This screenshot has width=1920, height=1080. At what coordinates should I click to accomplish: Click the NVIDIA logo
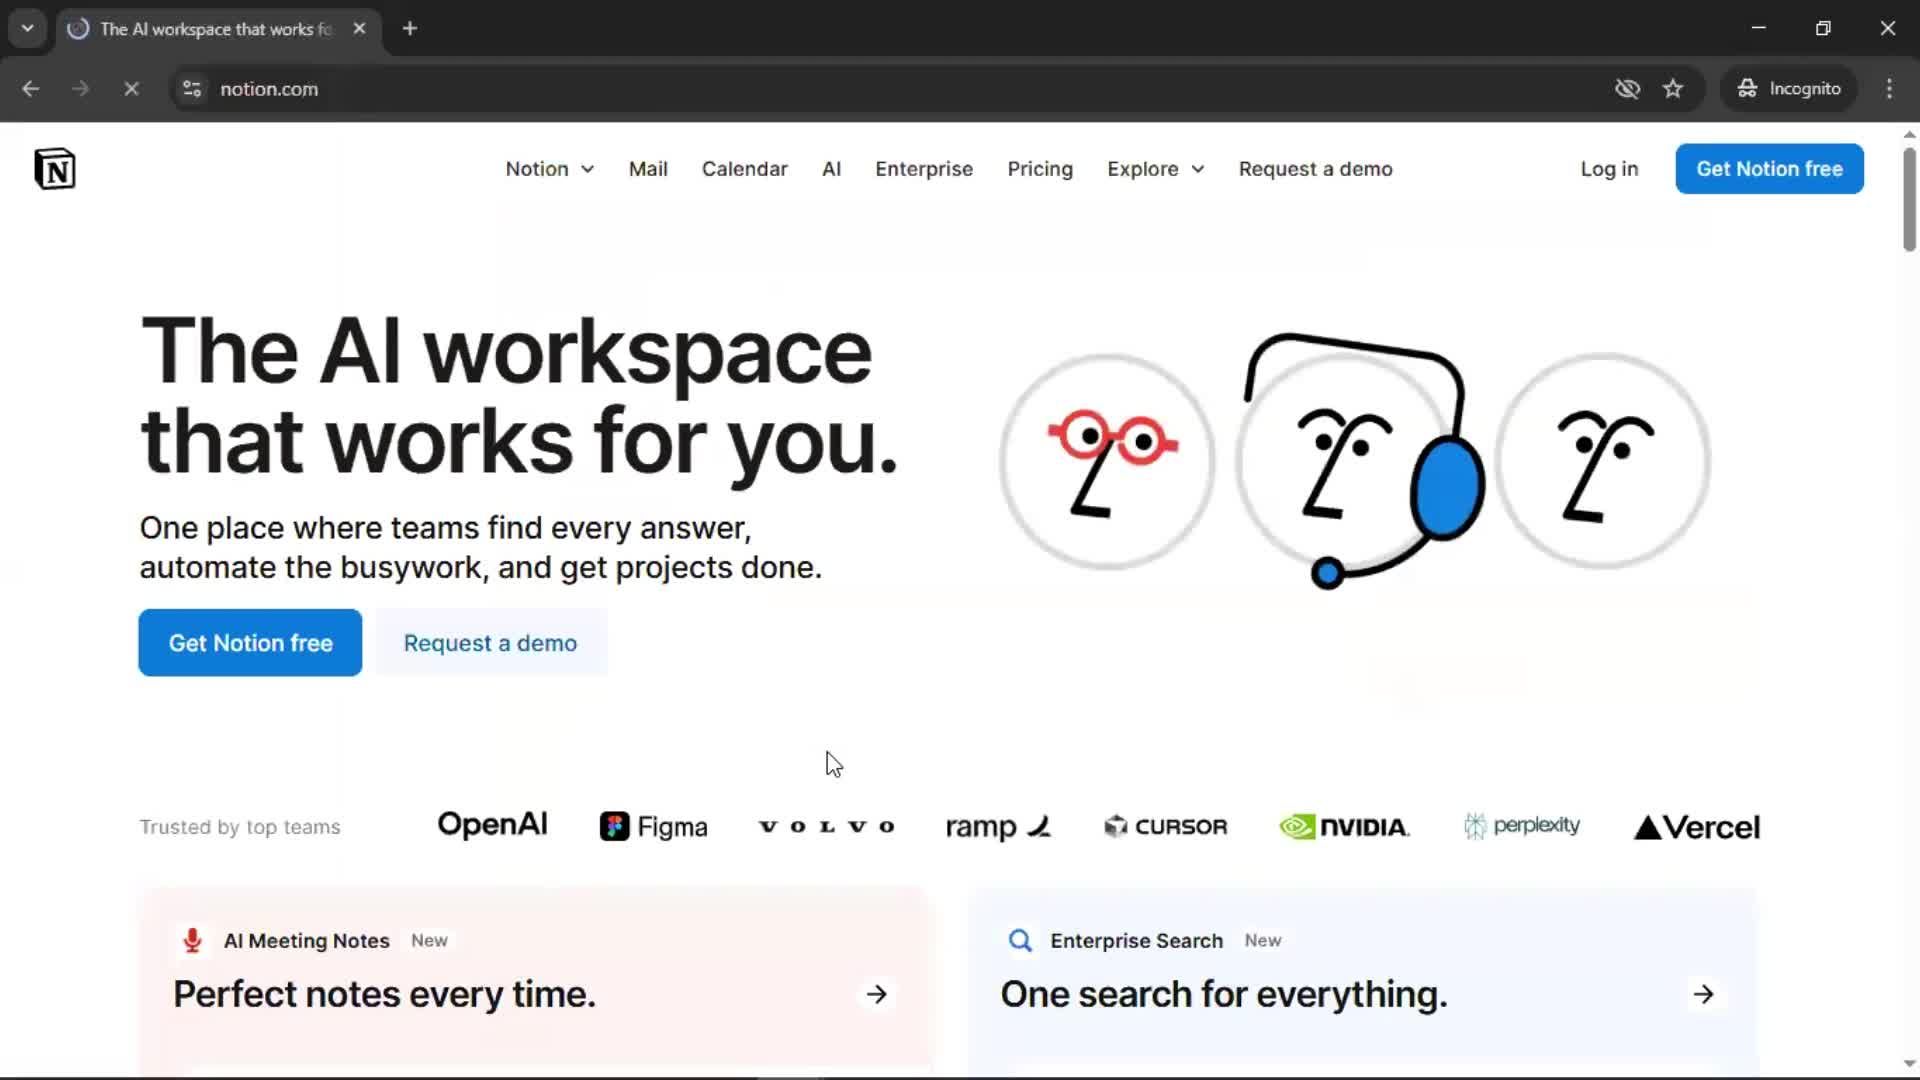coord(1344,827)
